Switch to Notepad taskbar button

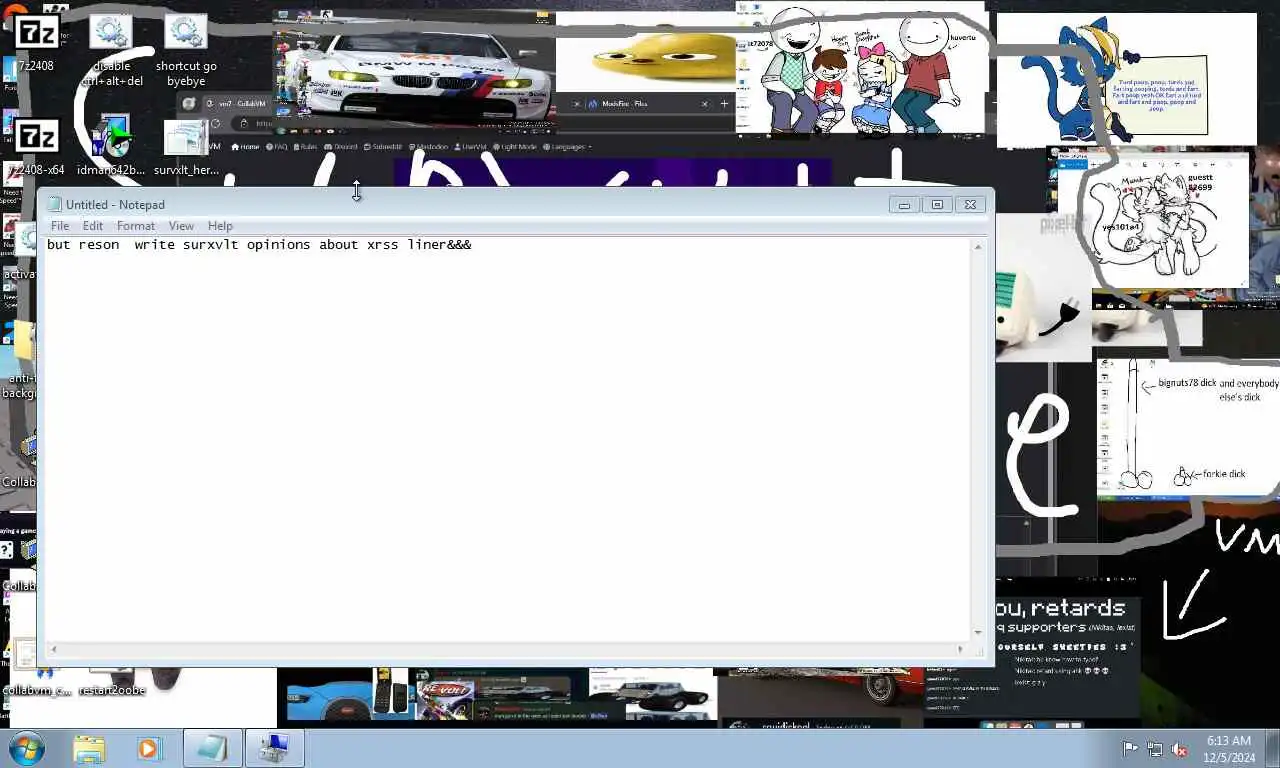tap(212, 748)
